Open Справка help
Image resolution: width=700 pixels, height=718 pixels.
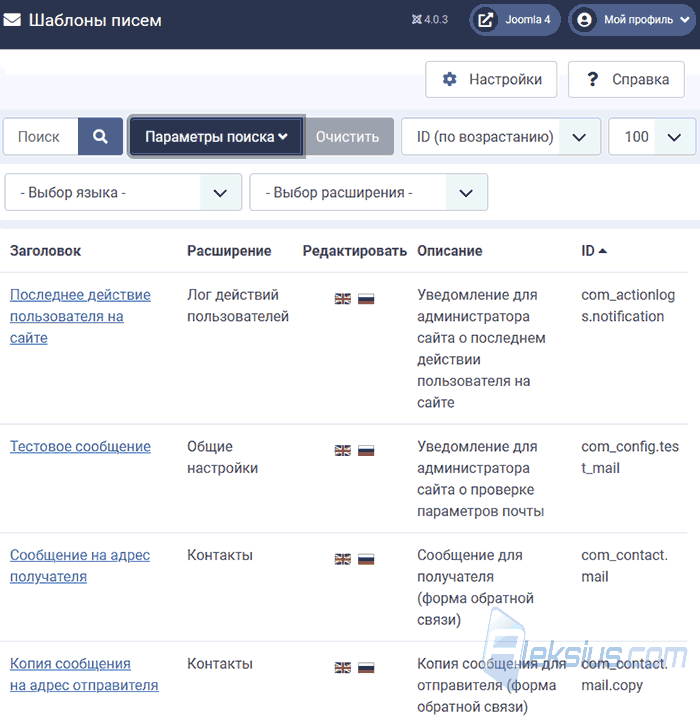[626, 79]
